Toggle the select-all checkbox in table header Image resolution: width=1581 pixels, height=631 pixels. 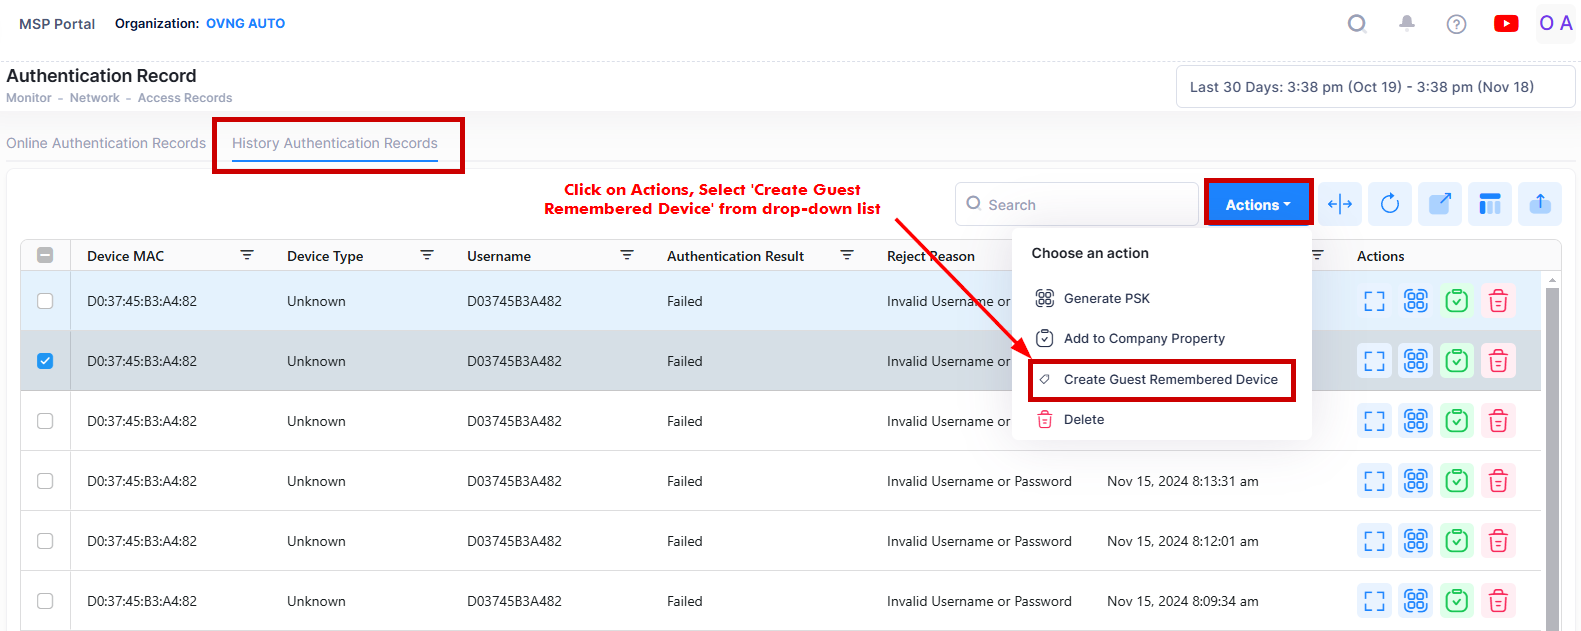[x=45, y=256]
